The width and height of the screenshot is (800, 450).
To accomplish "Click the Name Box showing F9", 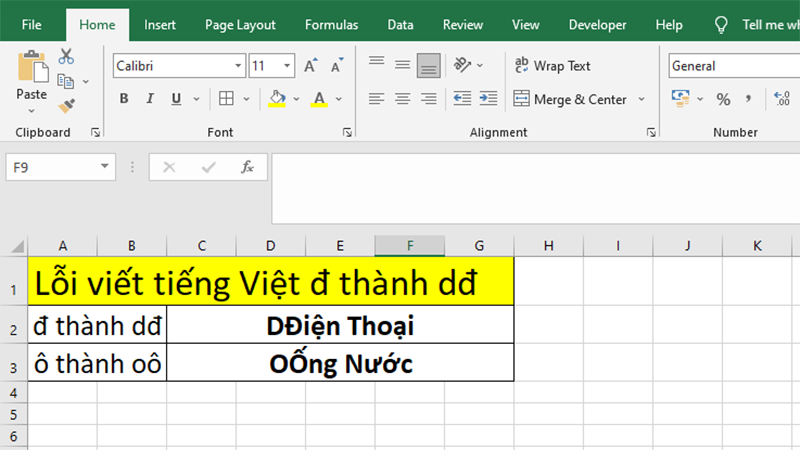I will [x=50, y=167].
